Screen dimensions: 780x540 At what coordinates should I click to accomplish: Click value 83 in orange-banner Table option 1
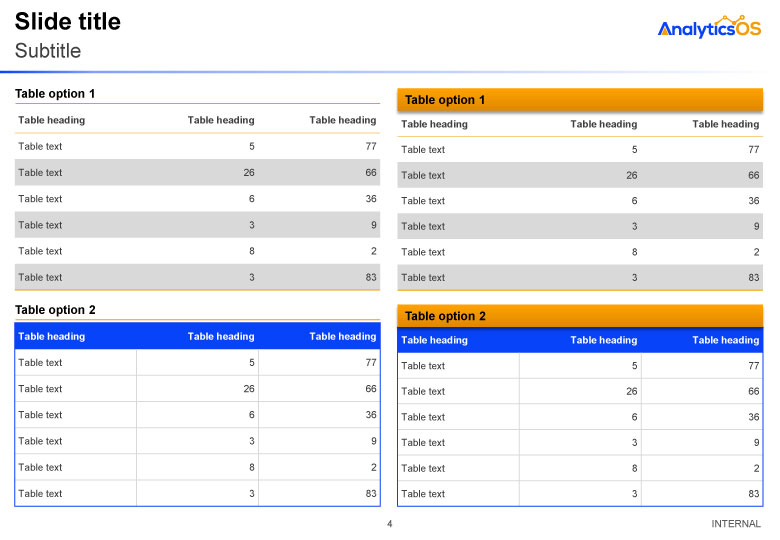click(754, 278)
